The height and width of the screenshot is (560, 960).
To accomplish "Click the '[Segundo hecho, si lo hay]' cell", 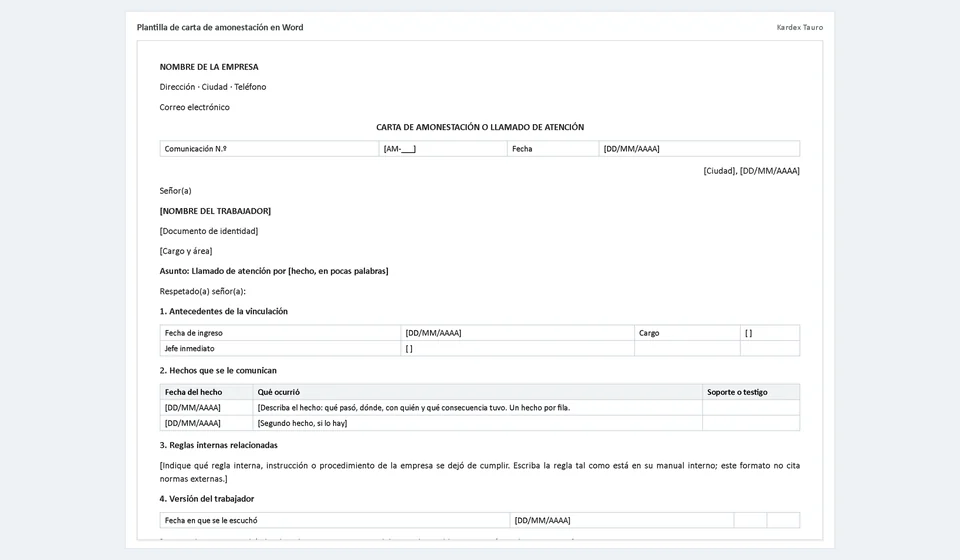I will 478,423.
